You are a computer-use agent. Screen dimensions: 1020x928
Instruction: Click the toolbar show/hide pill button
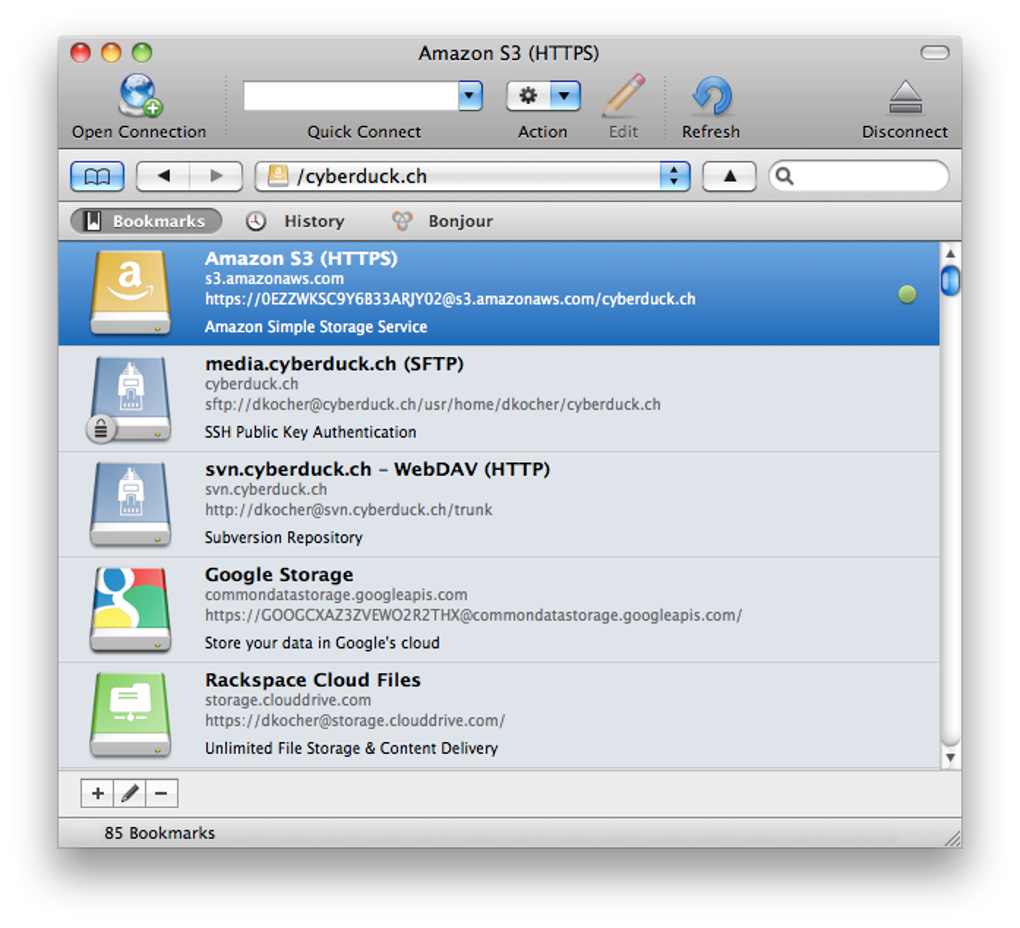point(934,53)
